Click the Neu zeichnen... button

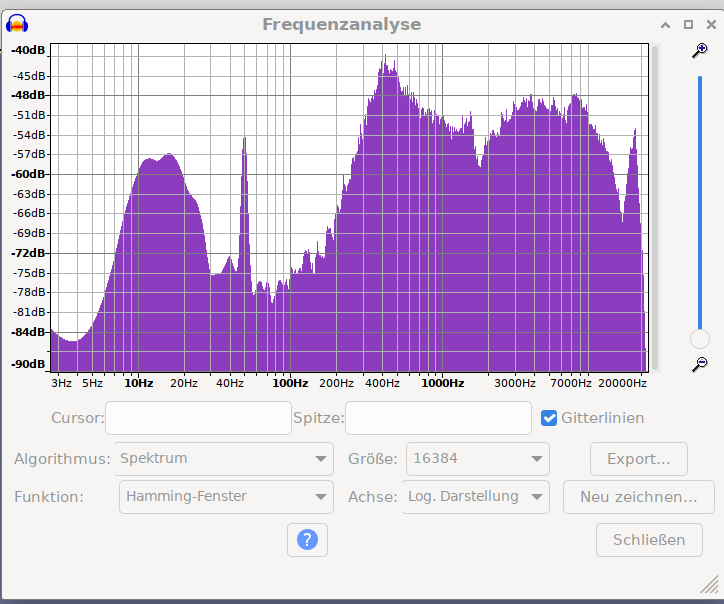pyautogui.click(x=639, y=496)
